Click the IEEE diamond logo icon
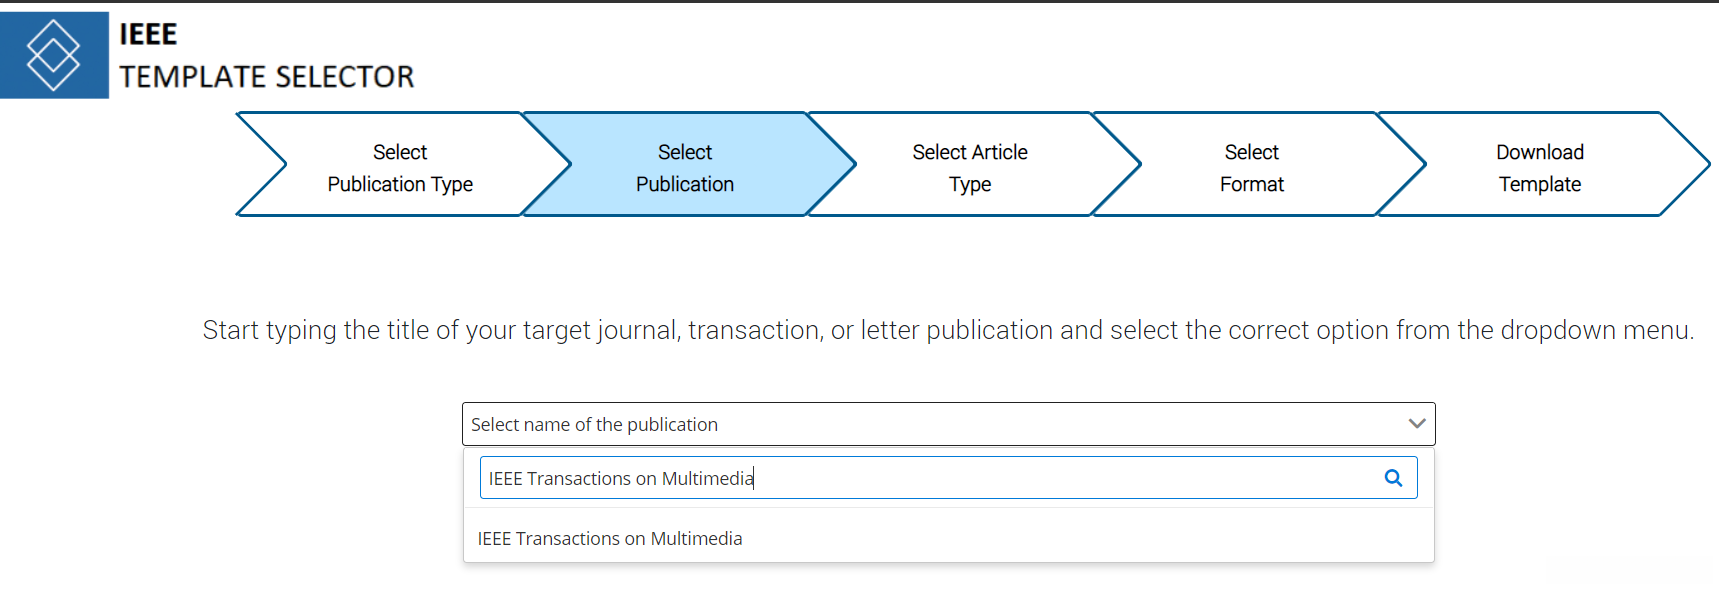 pyautogui.click(x=54, y=55)
